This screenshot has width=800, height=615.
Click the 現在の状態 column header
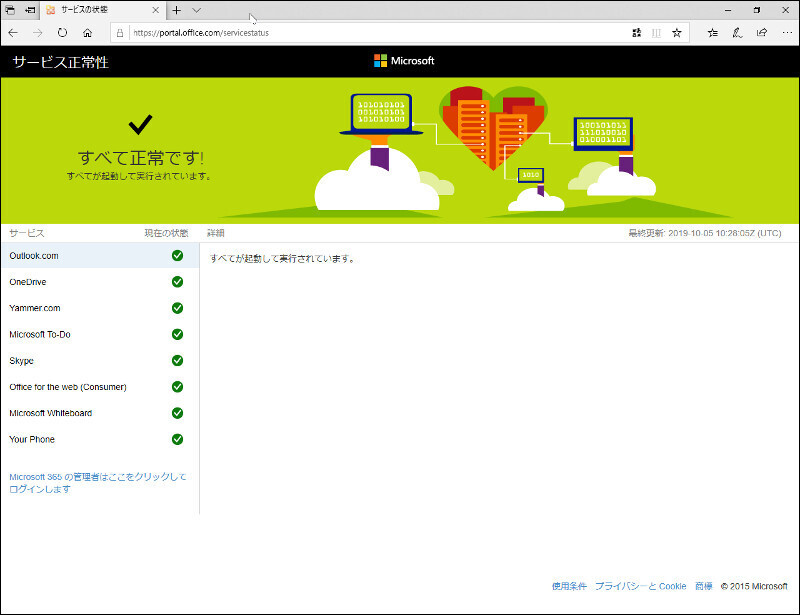tap(166, 233)
